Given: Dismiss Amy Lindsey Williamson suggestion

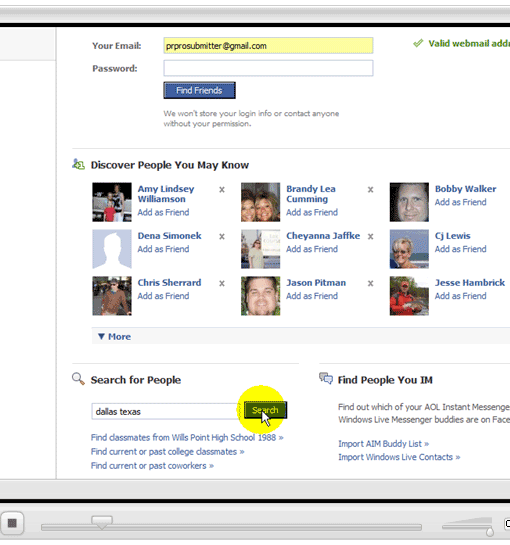Looking at the screenshot, I should point(222,190).
